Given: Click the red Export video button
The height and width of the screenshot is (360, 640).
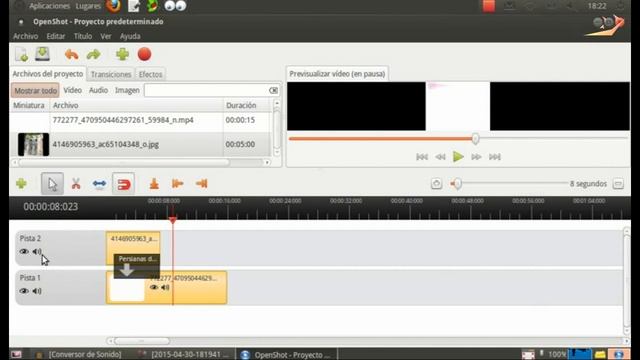Looking at the screenshot, I should tap(144, 54).
